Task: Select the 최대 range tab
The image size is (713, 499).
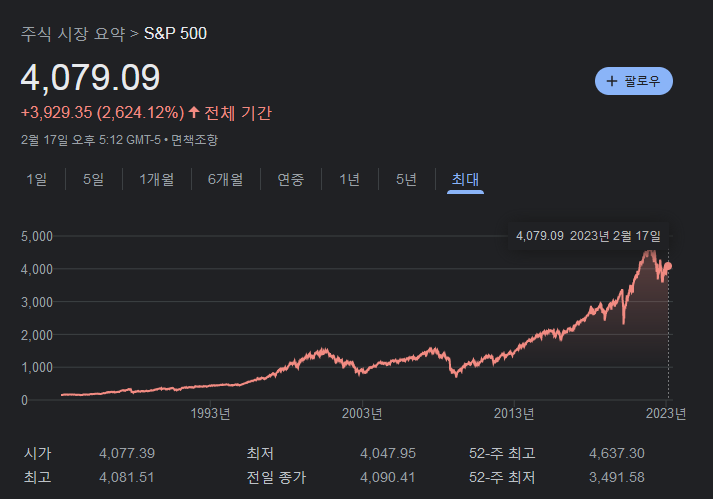Action: tap(465, 179)
